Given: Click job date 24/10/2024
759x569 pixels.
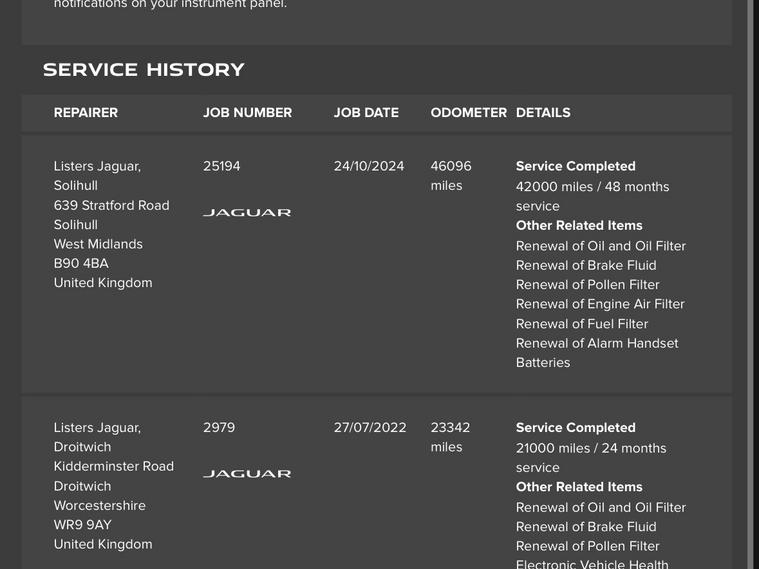Looking at the screenshot, I should (369, 166).
